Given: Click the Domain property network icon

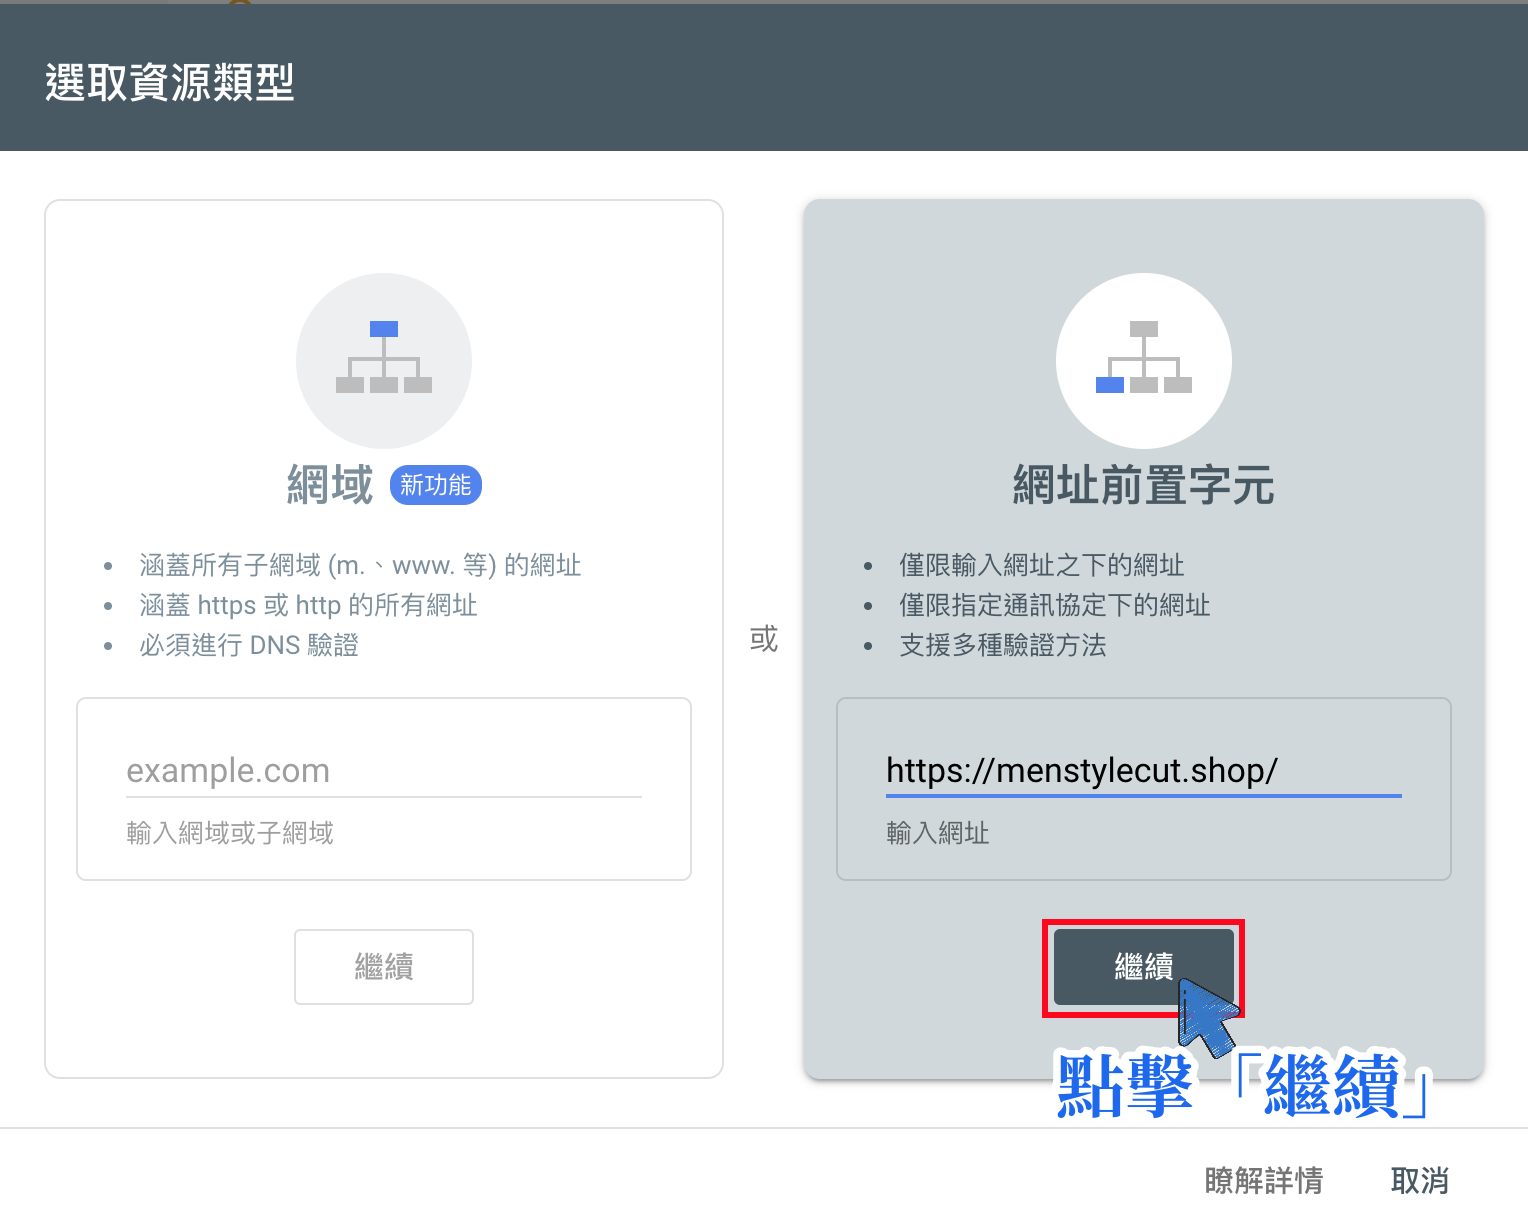Looking at the screenshot, I should pyautogui.click(x=384, y=360).
